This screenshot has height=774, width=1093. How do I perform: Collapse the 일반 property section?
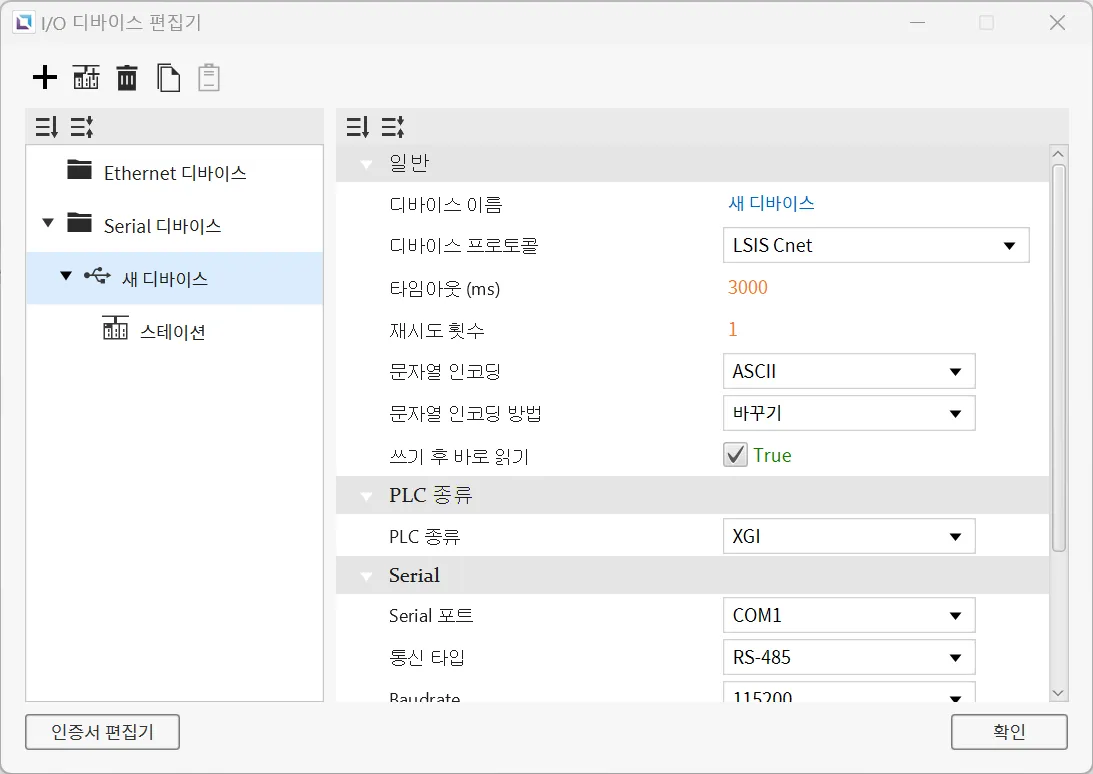click(366, 163)
